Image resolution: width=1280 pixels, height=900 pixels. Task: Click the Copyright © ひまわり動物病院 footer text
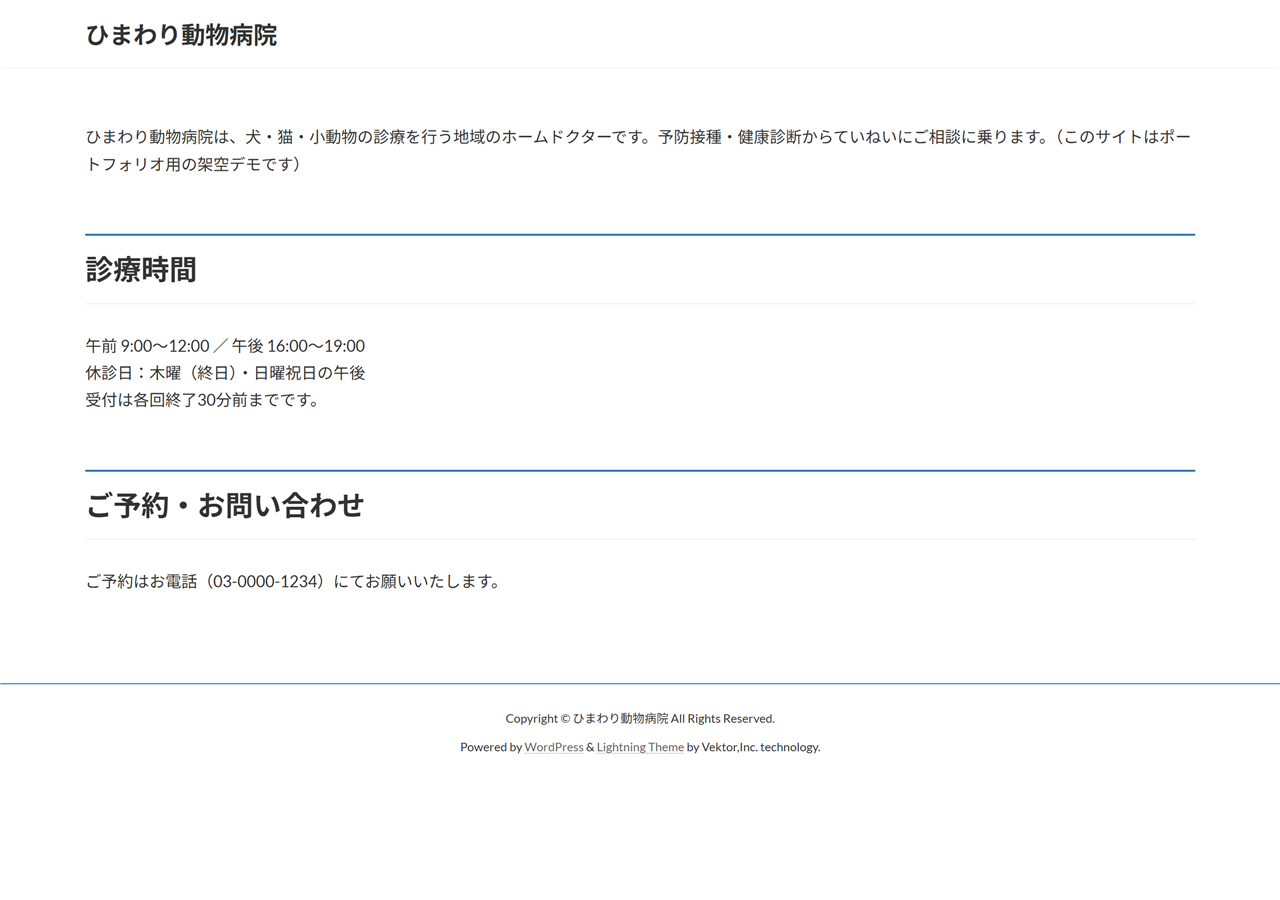(x=640, y=718)
